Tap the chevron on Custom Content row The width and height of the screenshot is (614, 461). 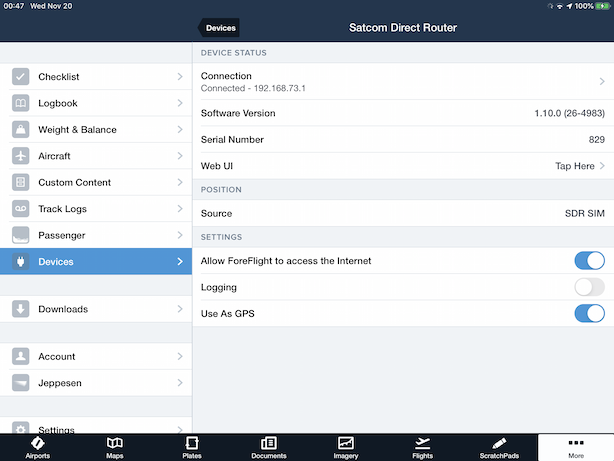click(180, 182)
